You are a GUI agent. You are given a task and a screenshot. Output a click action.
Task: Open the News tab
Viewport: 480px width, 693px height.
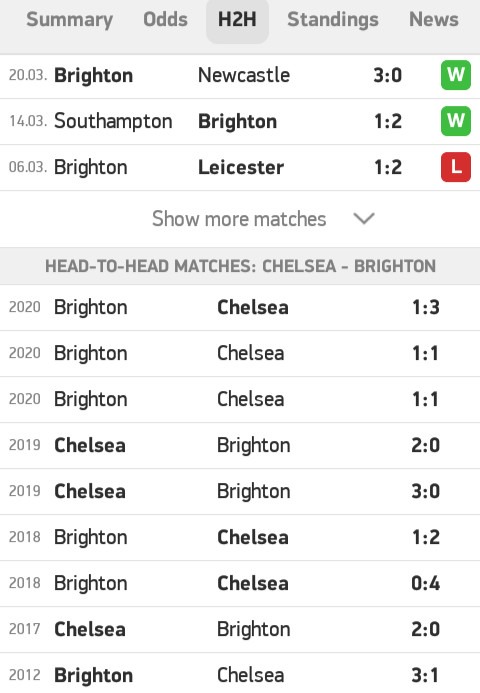[434, 20]
